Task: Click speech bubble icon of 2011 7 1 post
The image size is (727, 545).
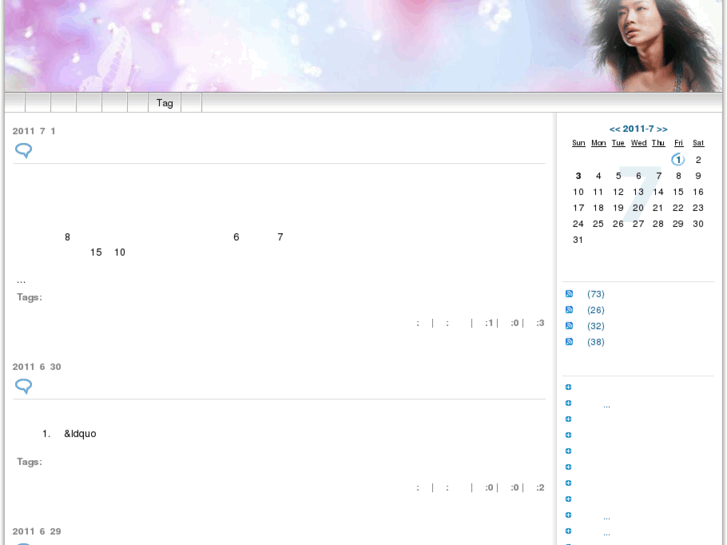Action: 24,150
